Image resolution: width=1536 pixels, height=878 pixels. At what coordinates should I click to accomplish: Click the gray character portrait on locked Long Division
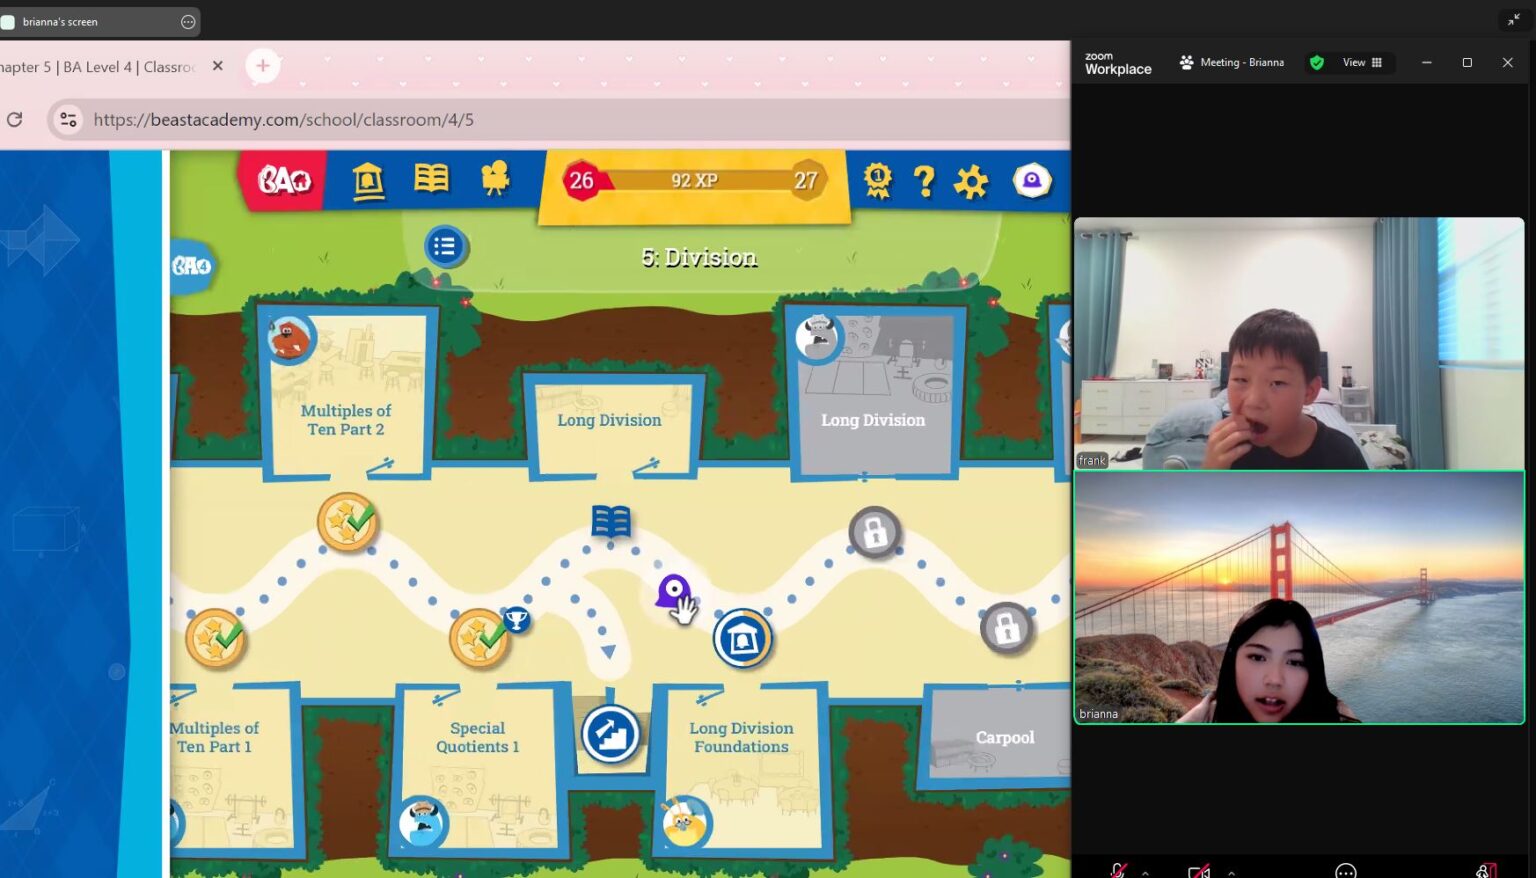click(818, 337)
